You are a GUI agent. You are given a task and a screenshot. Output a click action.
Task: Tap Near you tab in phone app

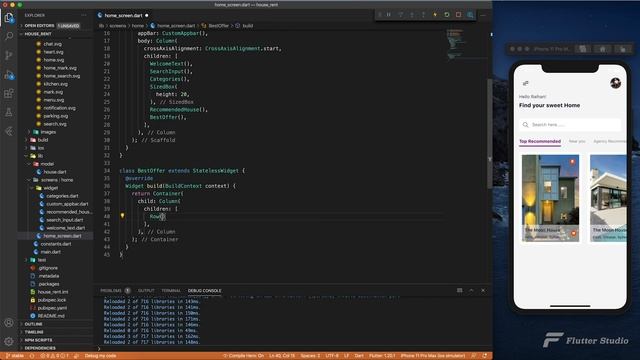tap(577, 141)
